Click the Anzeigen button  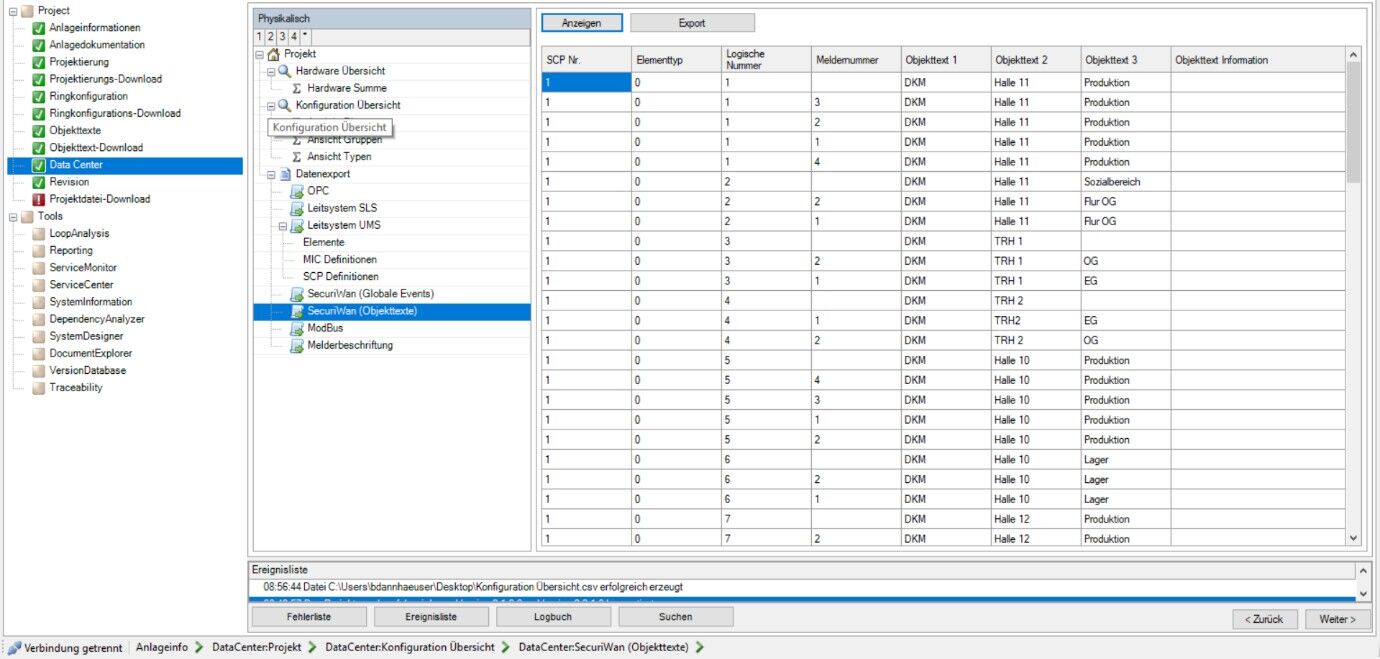(x=583, y=23)
